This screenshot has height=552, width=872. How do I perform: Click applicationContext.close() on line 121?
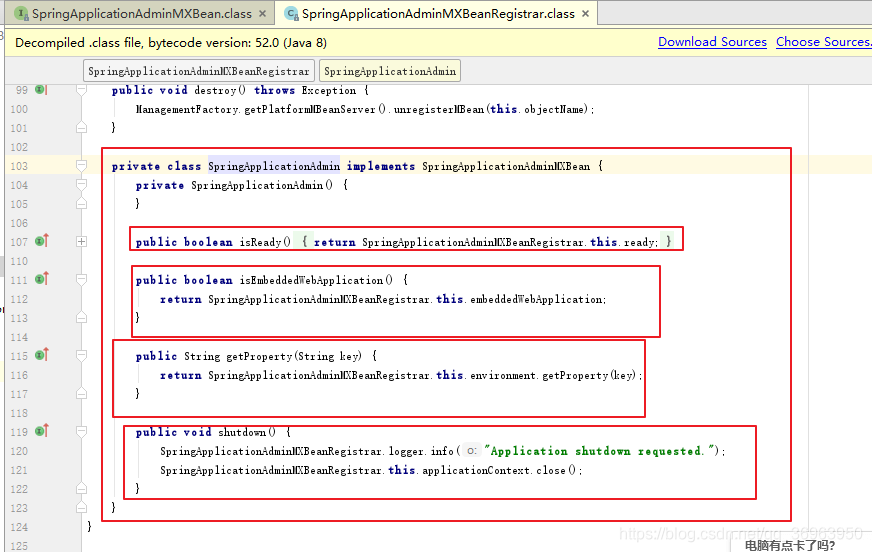[x=502, y=470]
